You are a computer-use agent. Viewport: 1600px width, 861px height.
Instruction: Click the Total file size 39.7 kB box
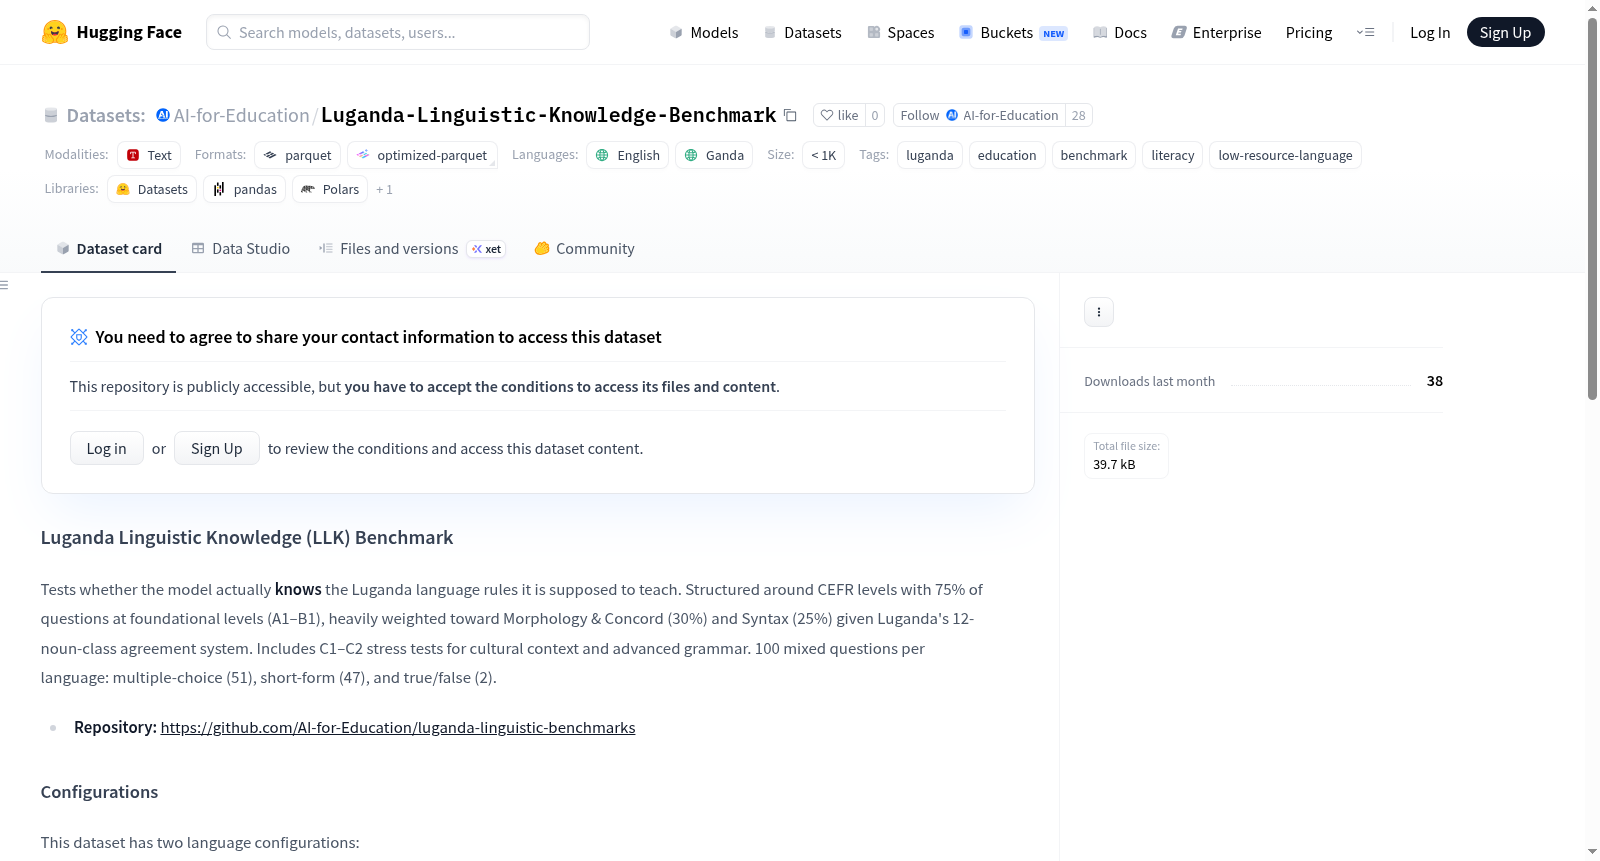click(x=1126, y=456)
